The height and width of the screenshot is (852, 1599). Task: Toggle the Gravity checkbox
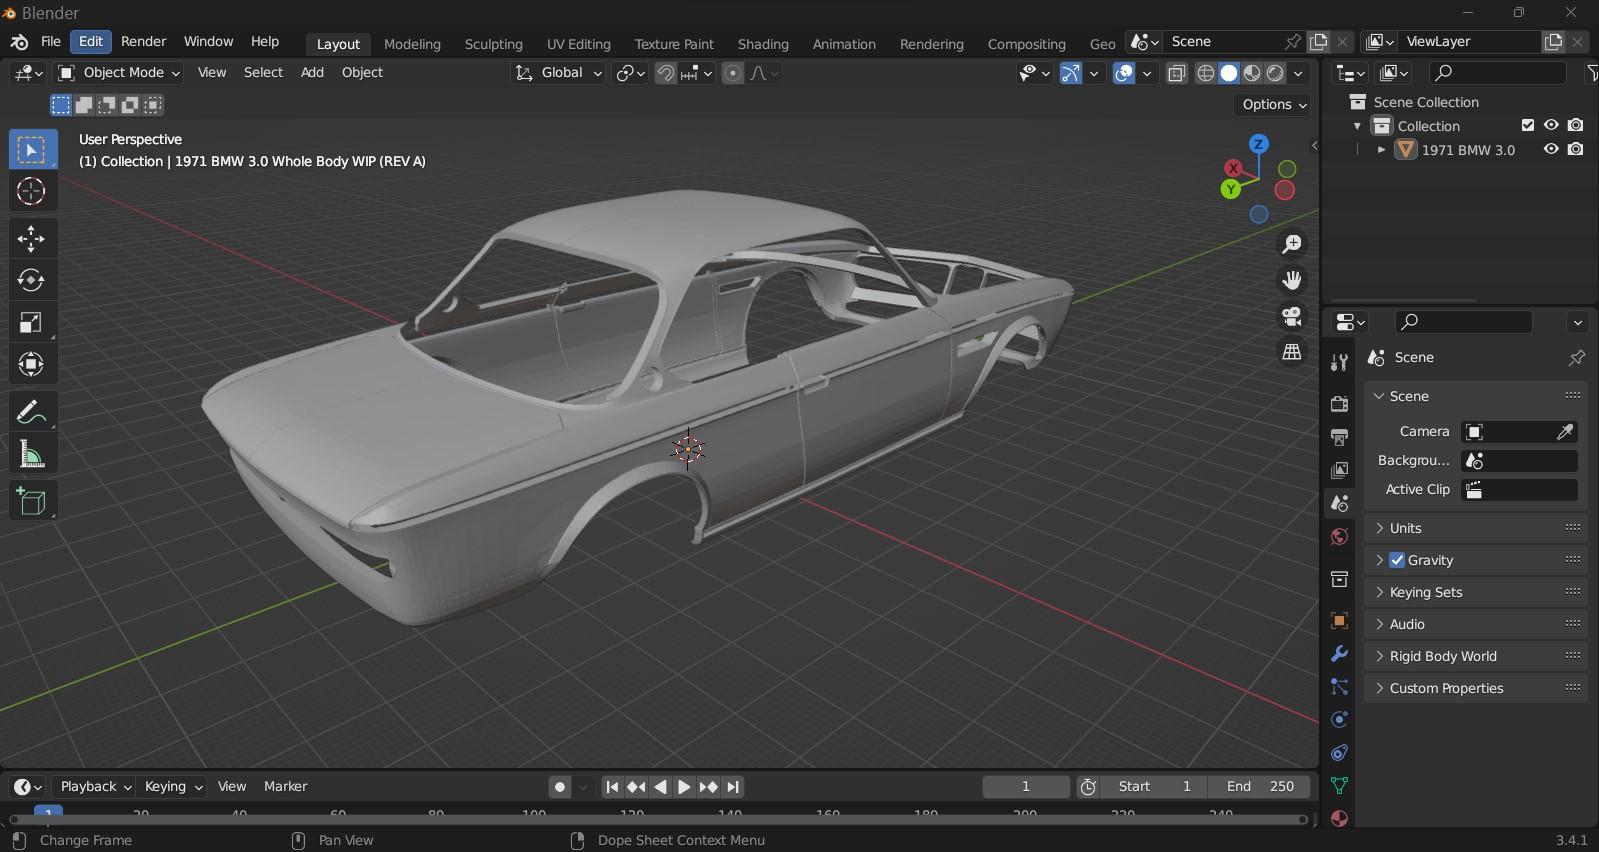[x=1397, y=560]
